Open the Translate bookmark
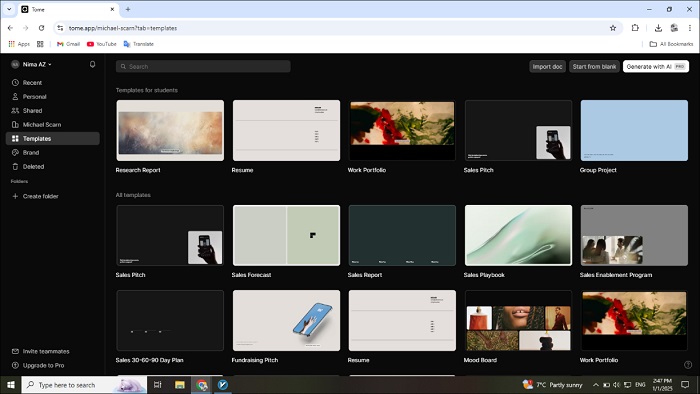The image size is (700, 394). coord(138,44)
